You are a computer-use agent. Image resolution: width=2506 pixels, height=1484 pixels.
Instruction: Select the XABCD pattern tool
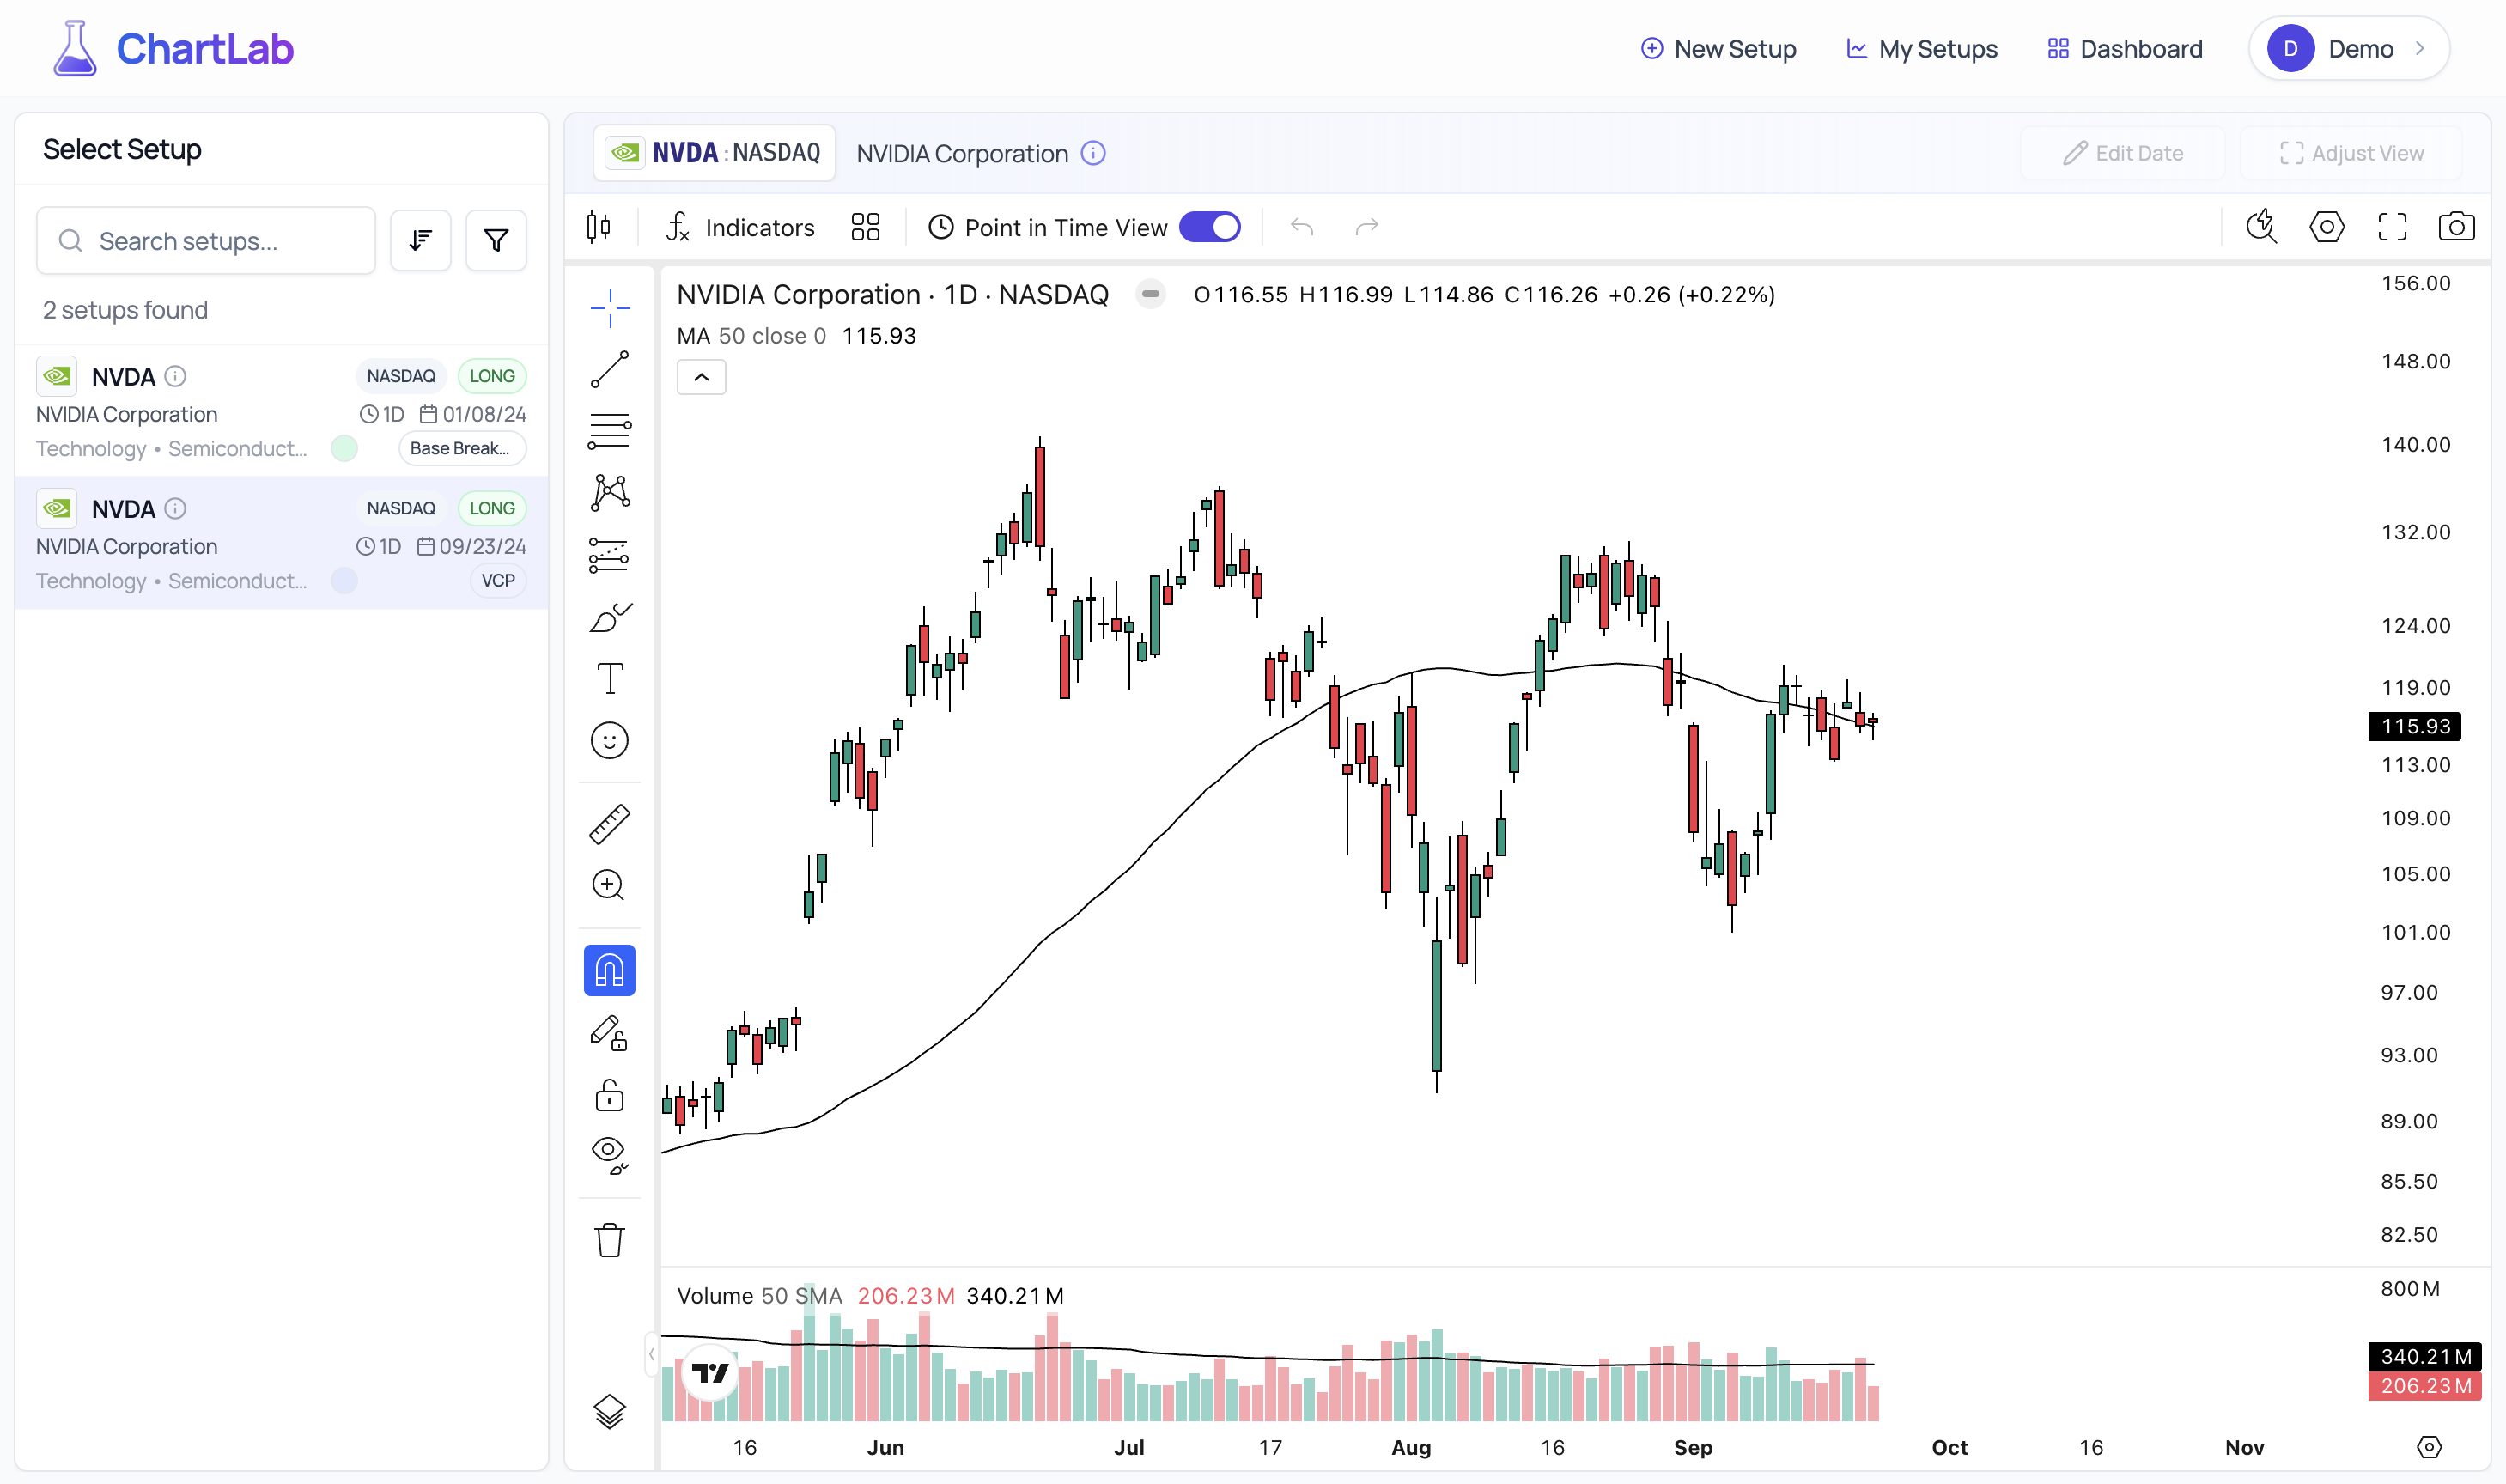coord(609,493)
